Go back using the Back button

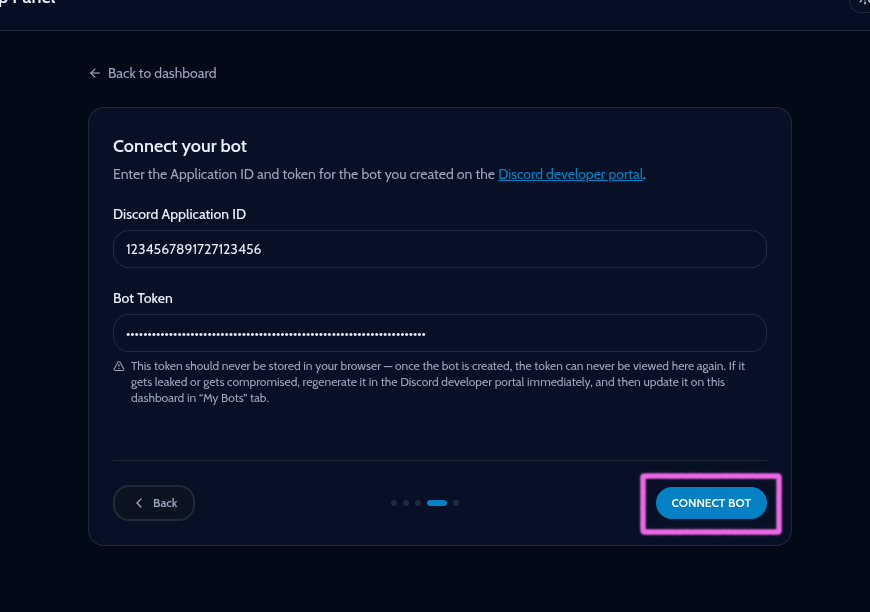point(154,503)
